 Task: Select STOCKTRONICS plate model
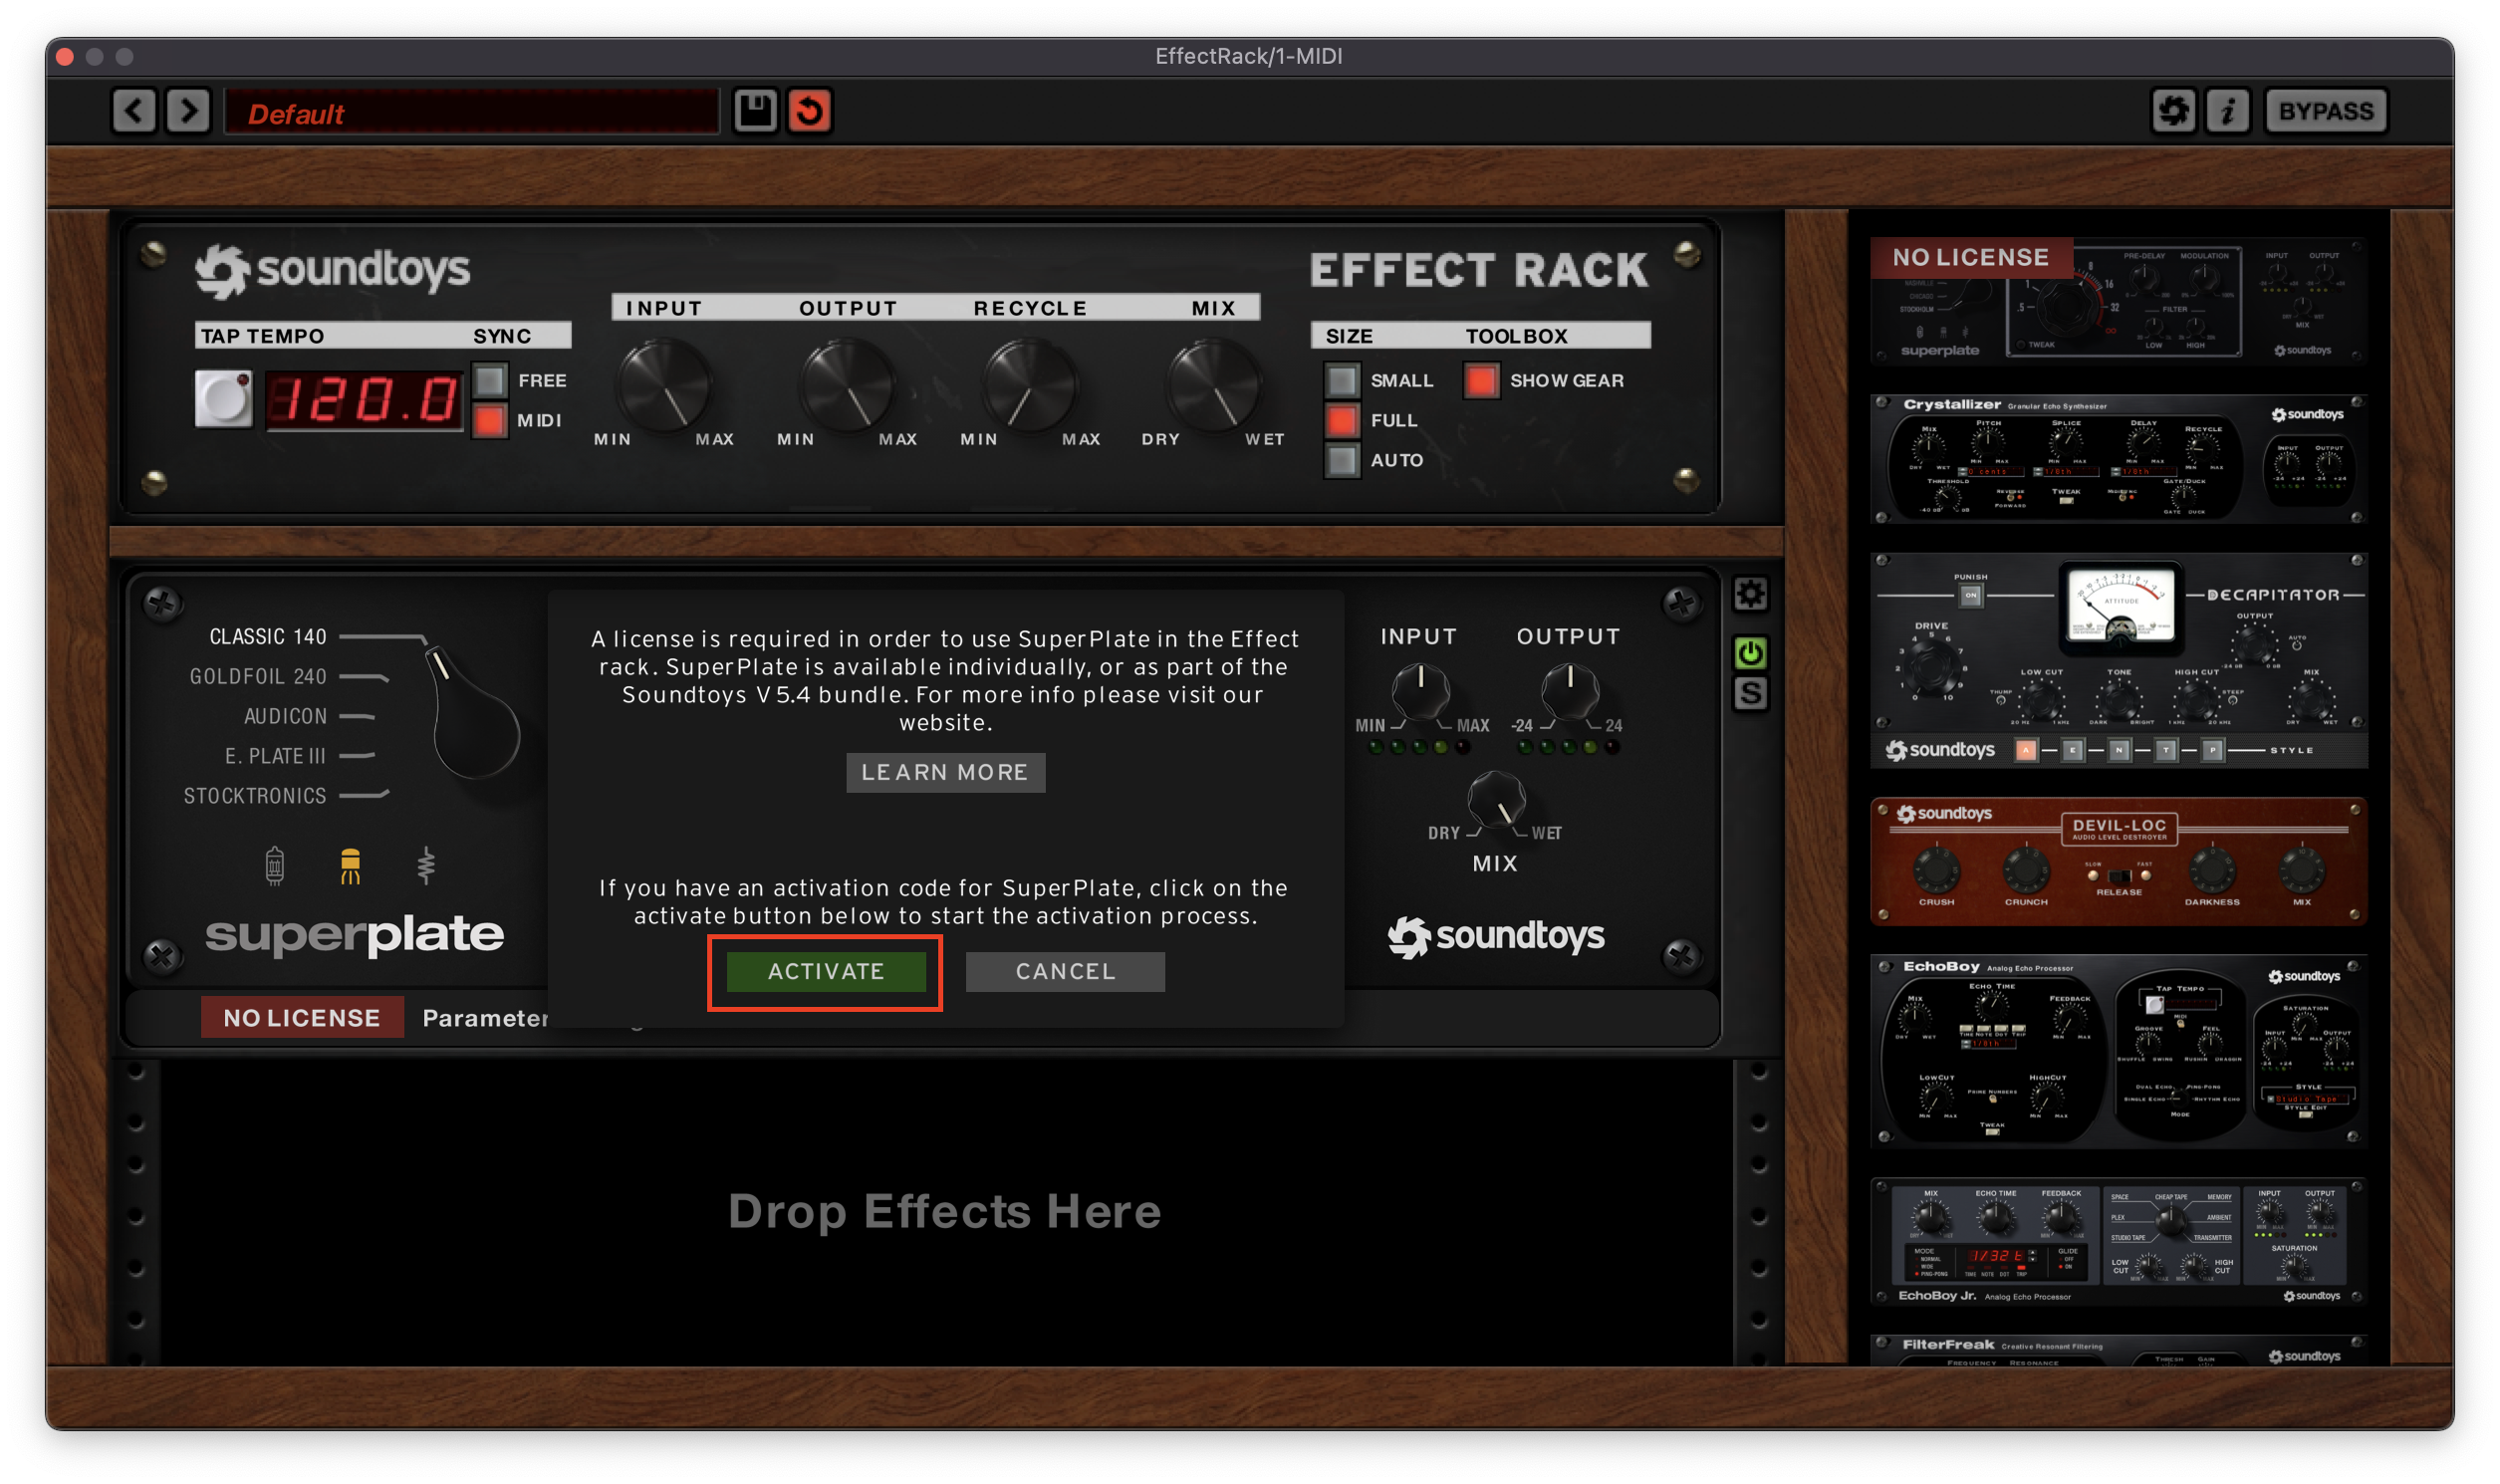coord(255,797)
